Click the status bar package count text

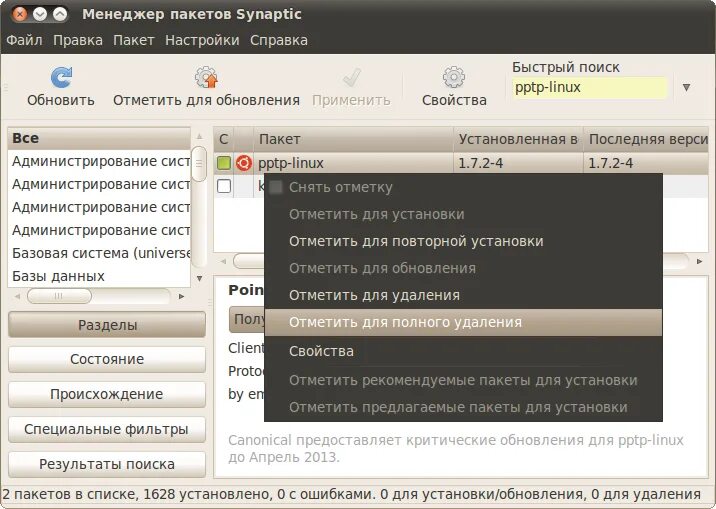(x=351, y=494)
